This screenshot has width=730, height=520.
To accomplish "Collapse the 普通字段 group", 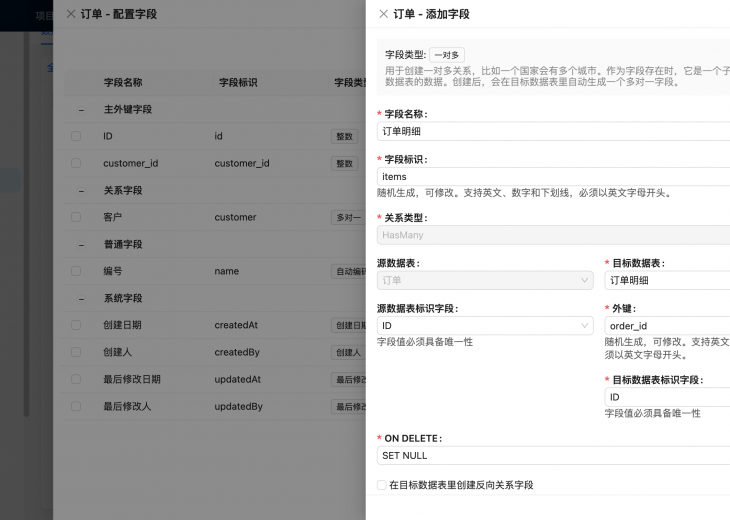I will [81, 244].
